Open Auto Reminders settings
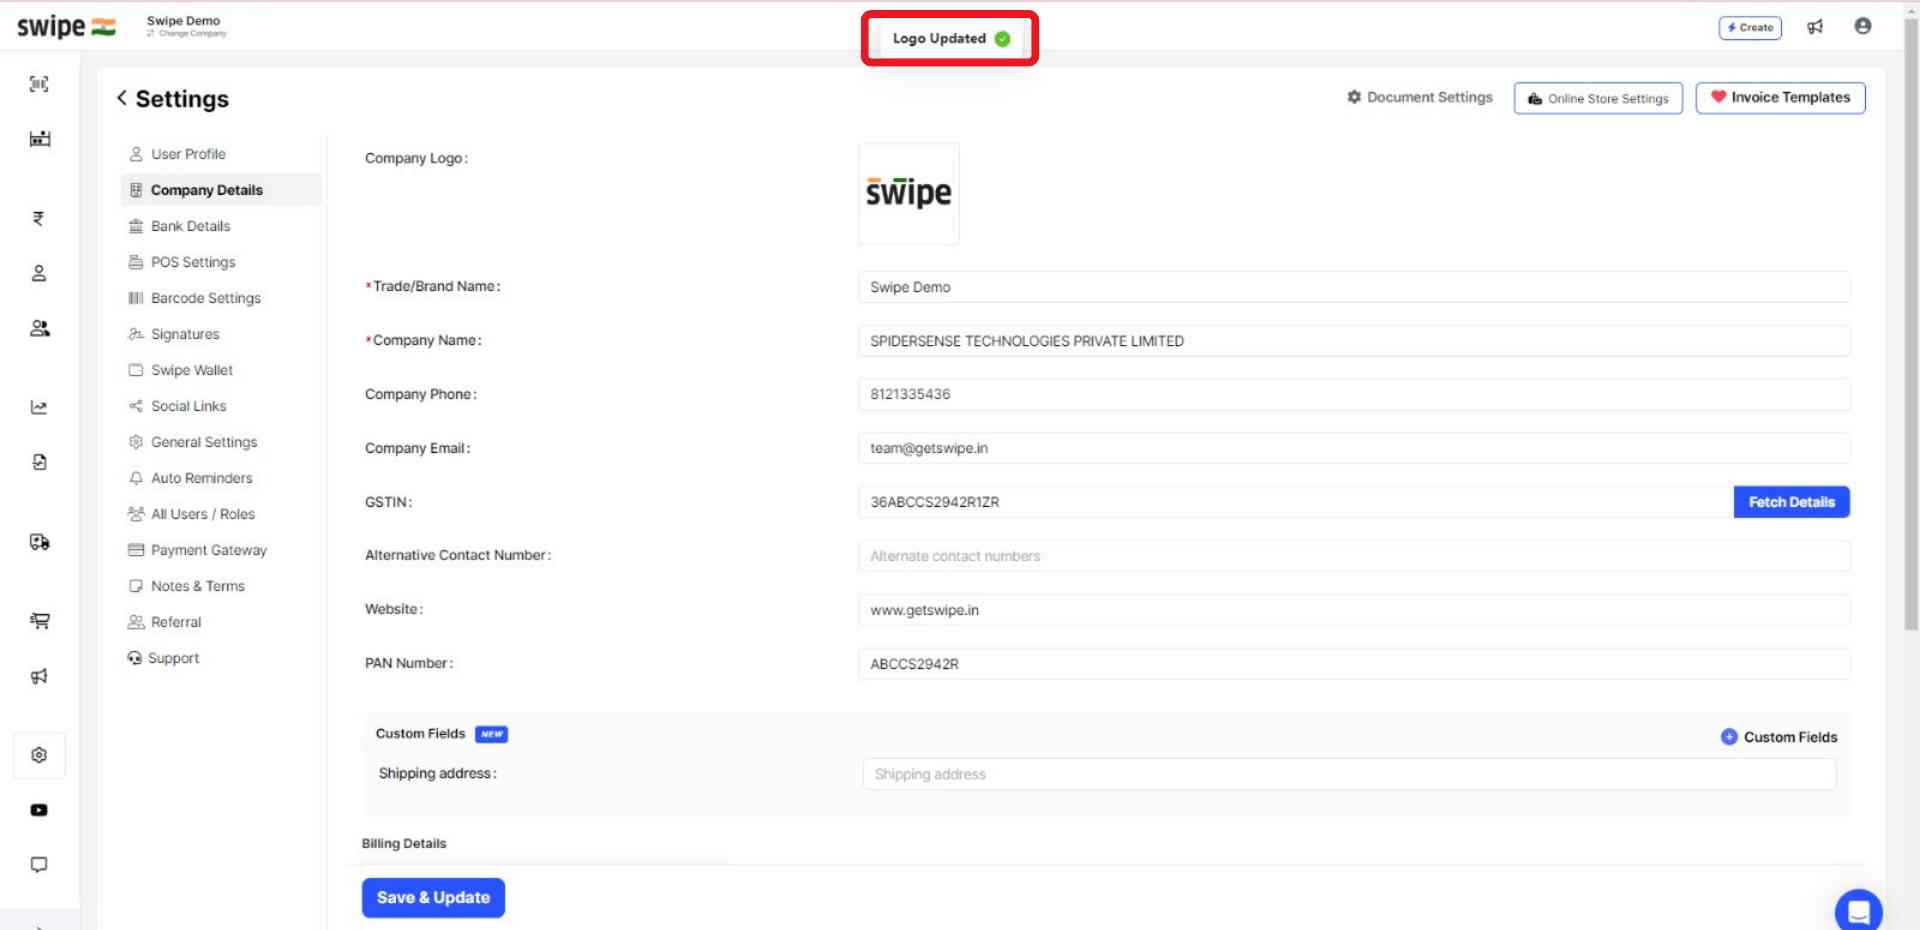1920x930 pixels. tap(221, 478)
